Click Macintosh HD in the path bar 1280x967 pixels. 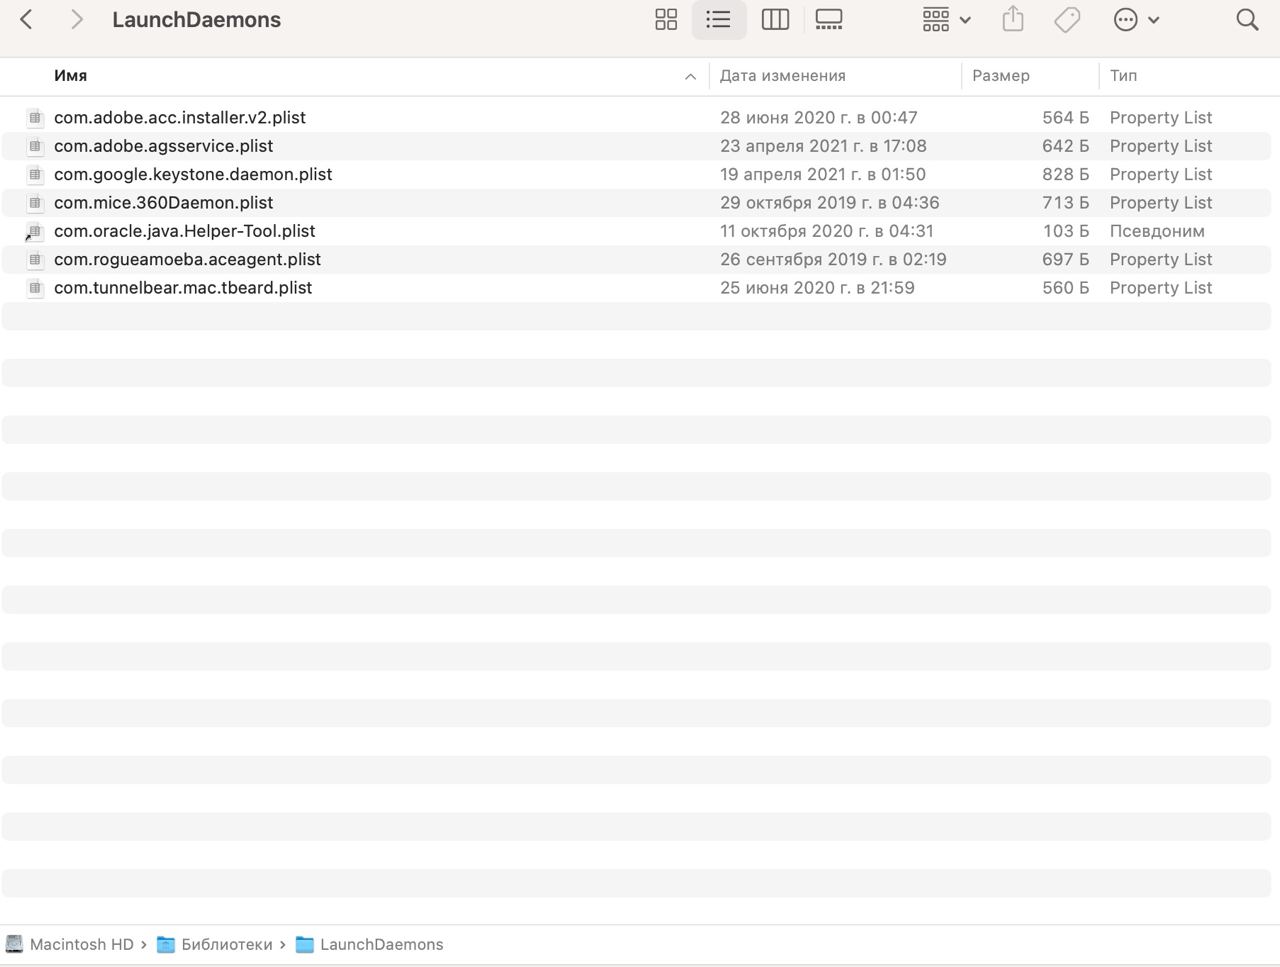coord(82,944)
